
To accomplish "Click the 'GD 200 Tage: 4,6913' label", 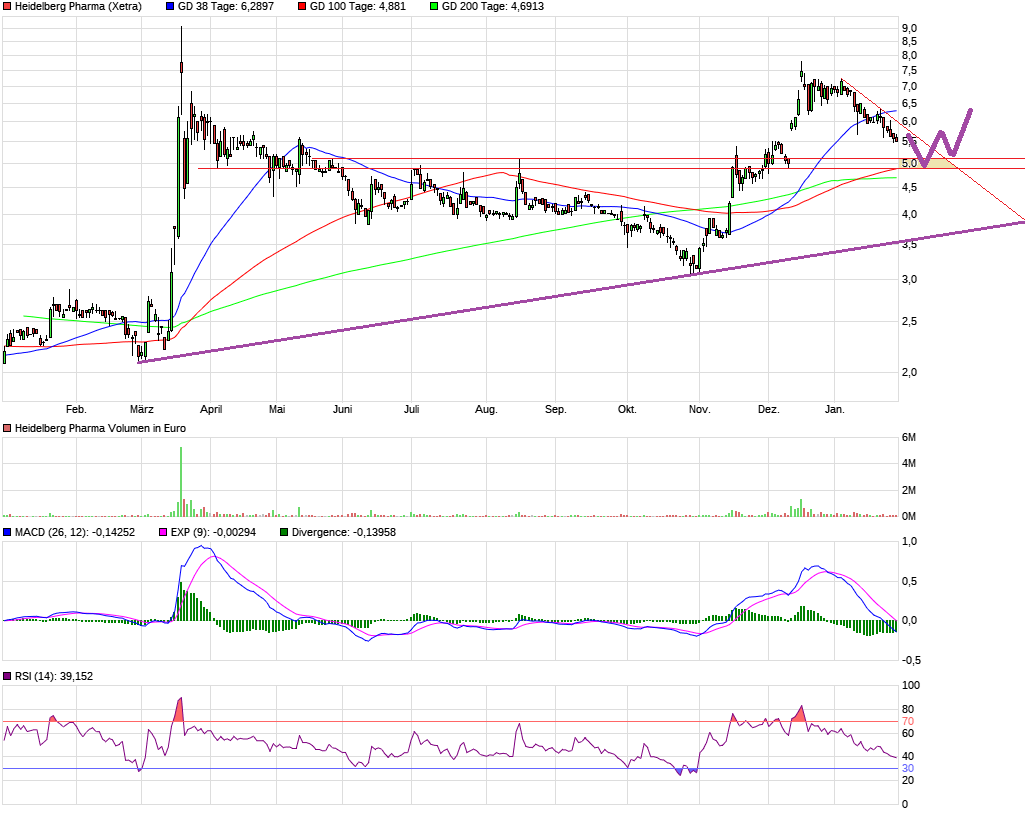I will pos(493,7).
